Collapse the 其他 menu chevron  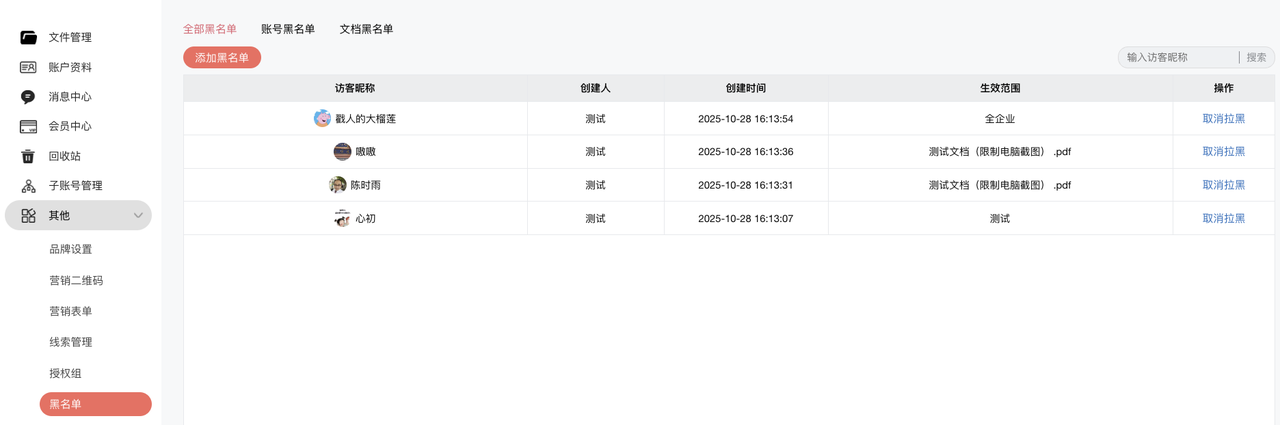[x=138, y=216]
